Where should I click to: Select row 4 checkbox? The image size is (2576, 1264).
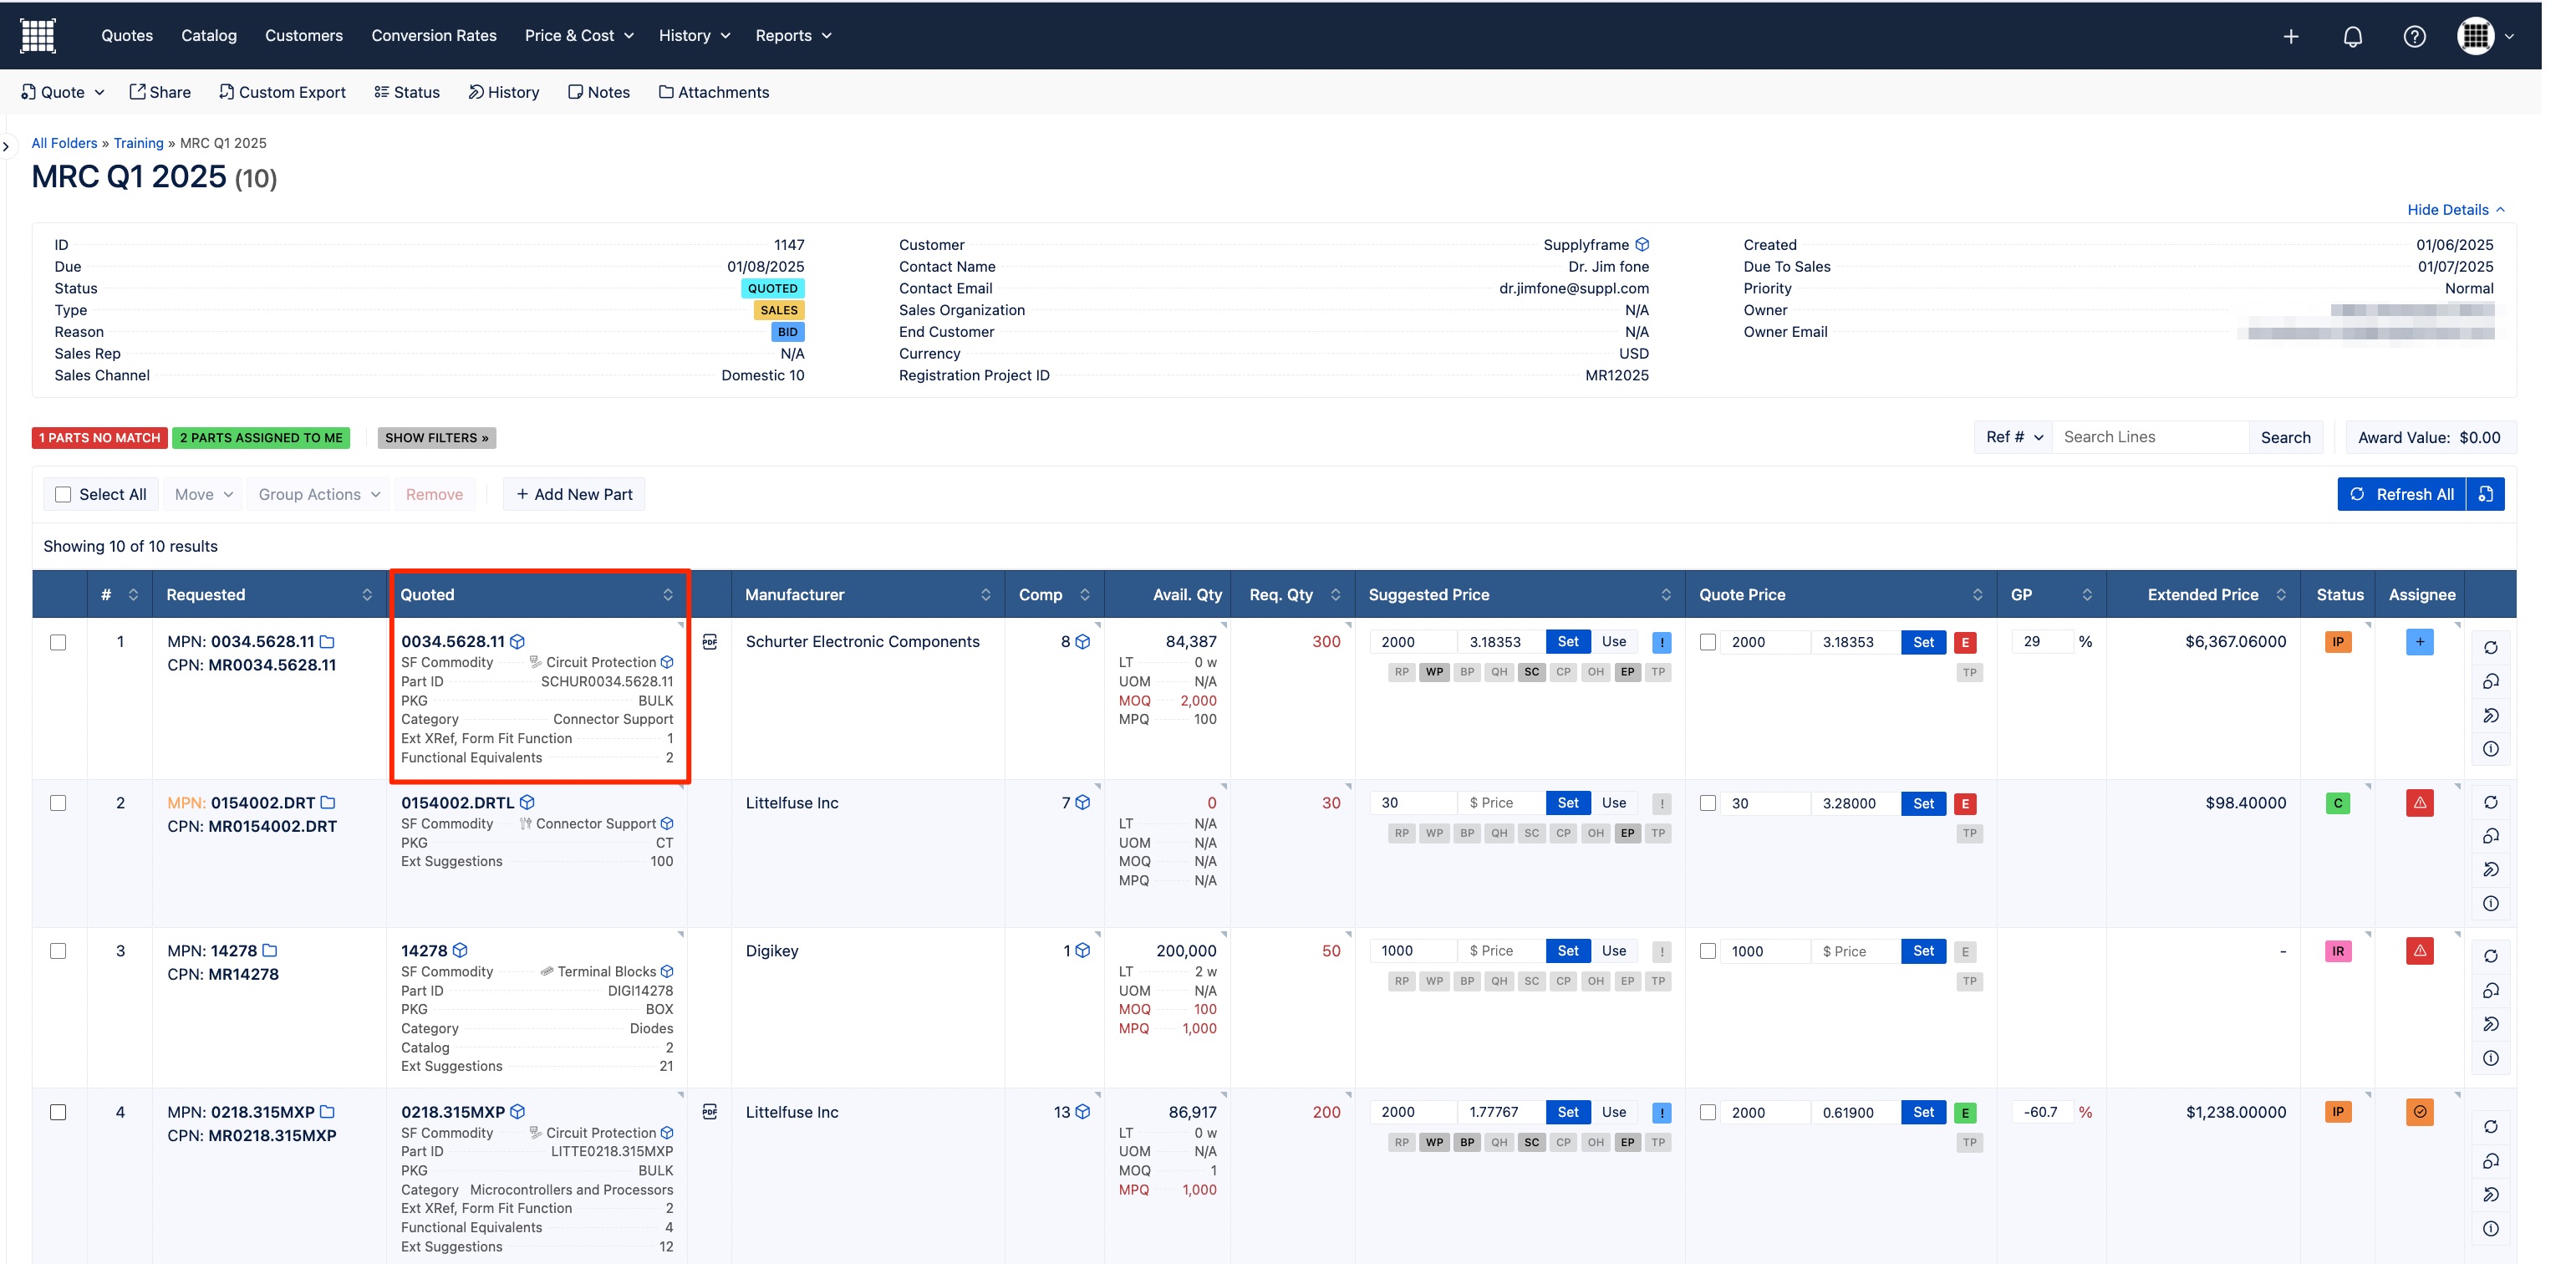58,1112
